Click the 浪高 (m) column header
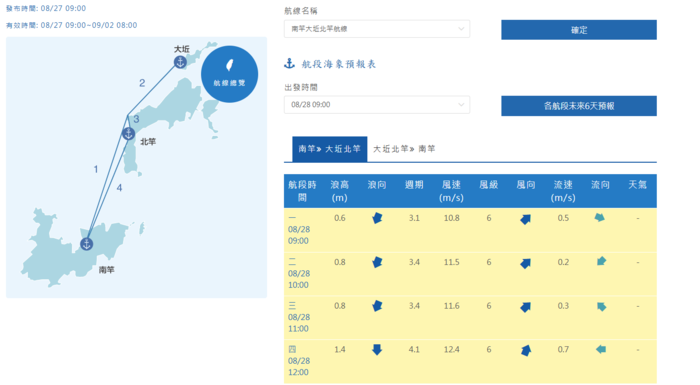The image size is (700, 385). coord(340,191)
